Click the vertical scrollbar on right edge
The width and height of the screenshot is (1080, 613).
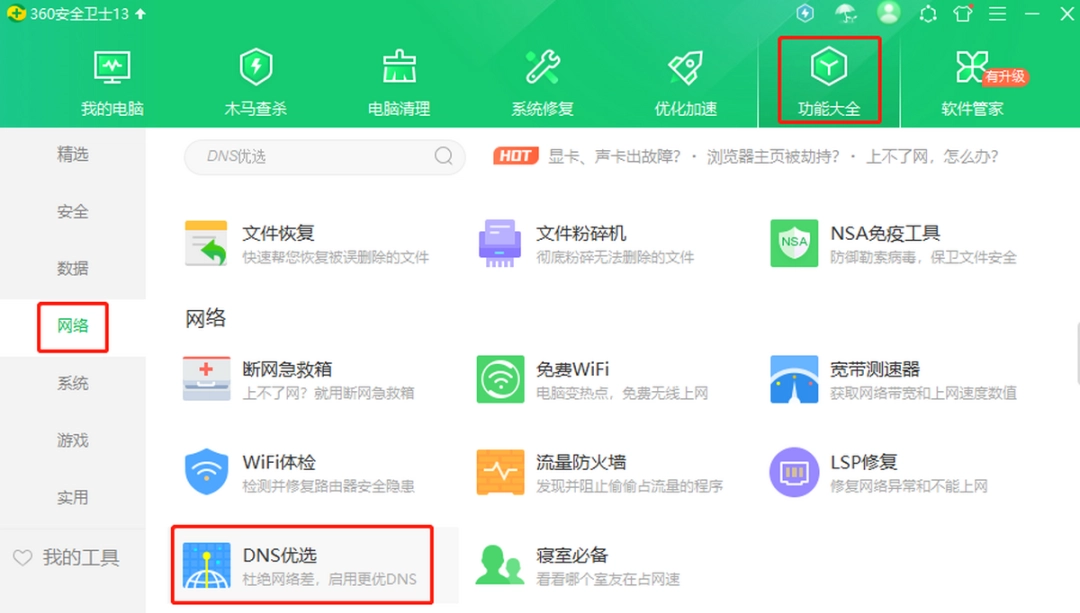tap(1076, 353)
